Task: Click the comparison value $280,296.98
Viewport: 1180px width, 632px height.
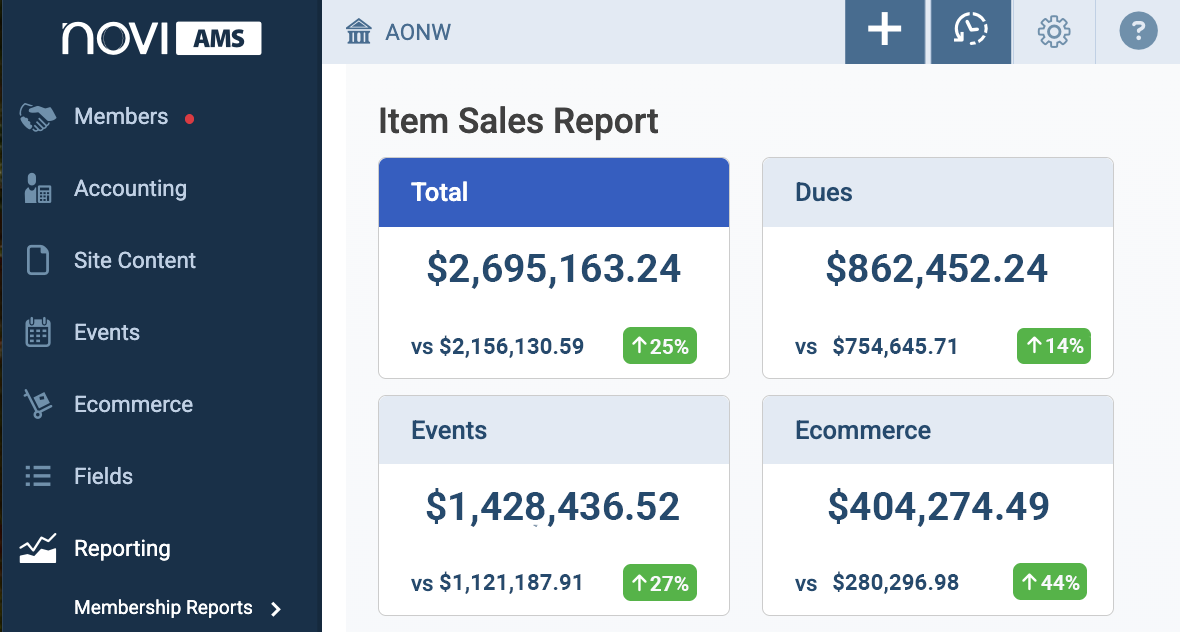Action: pyautogui.click(x=896, y=582)
